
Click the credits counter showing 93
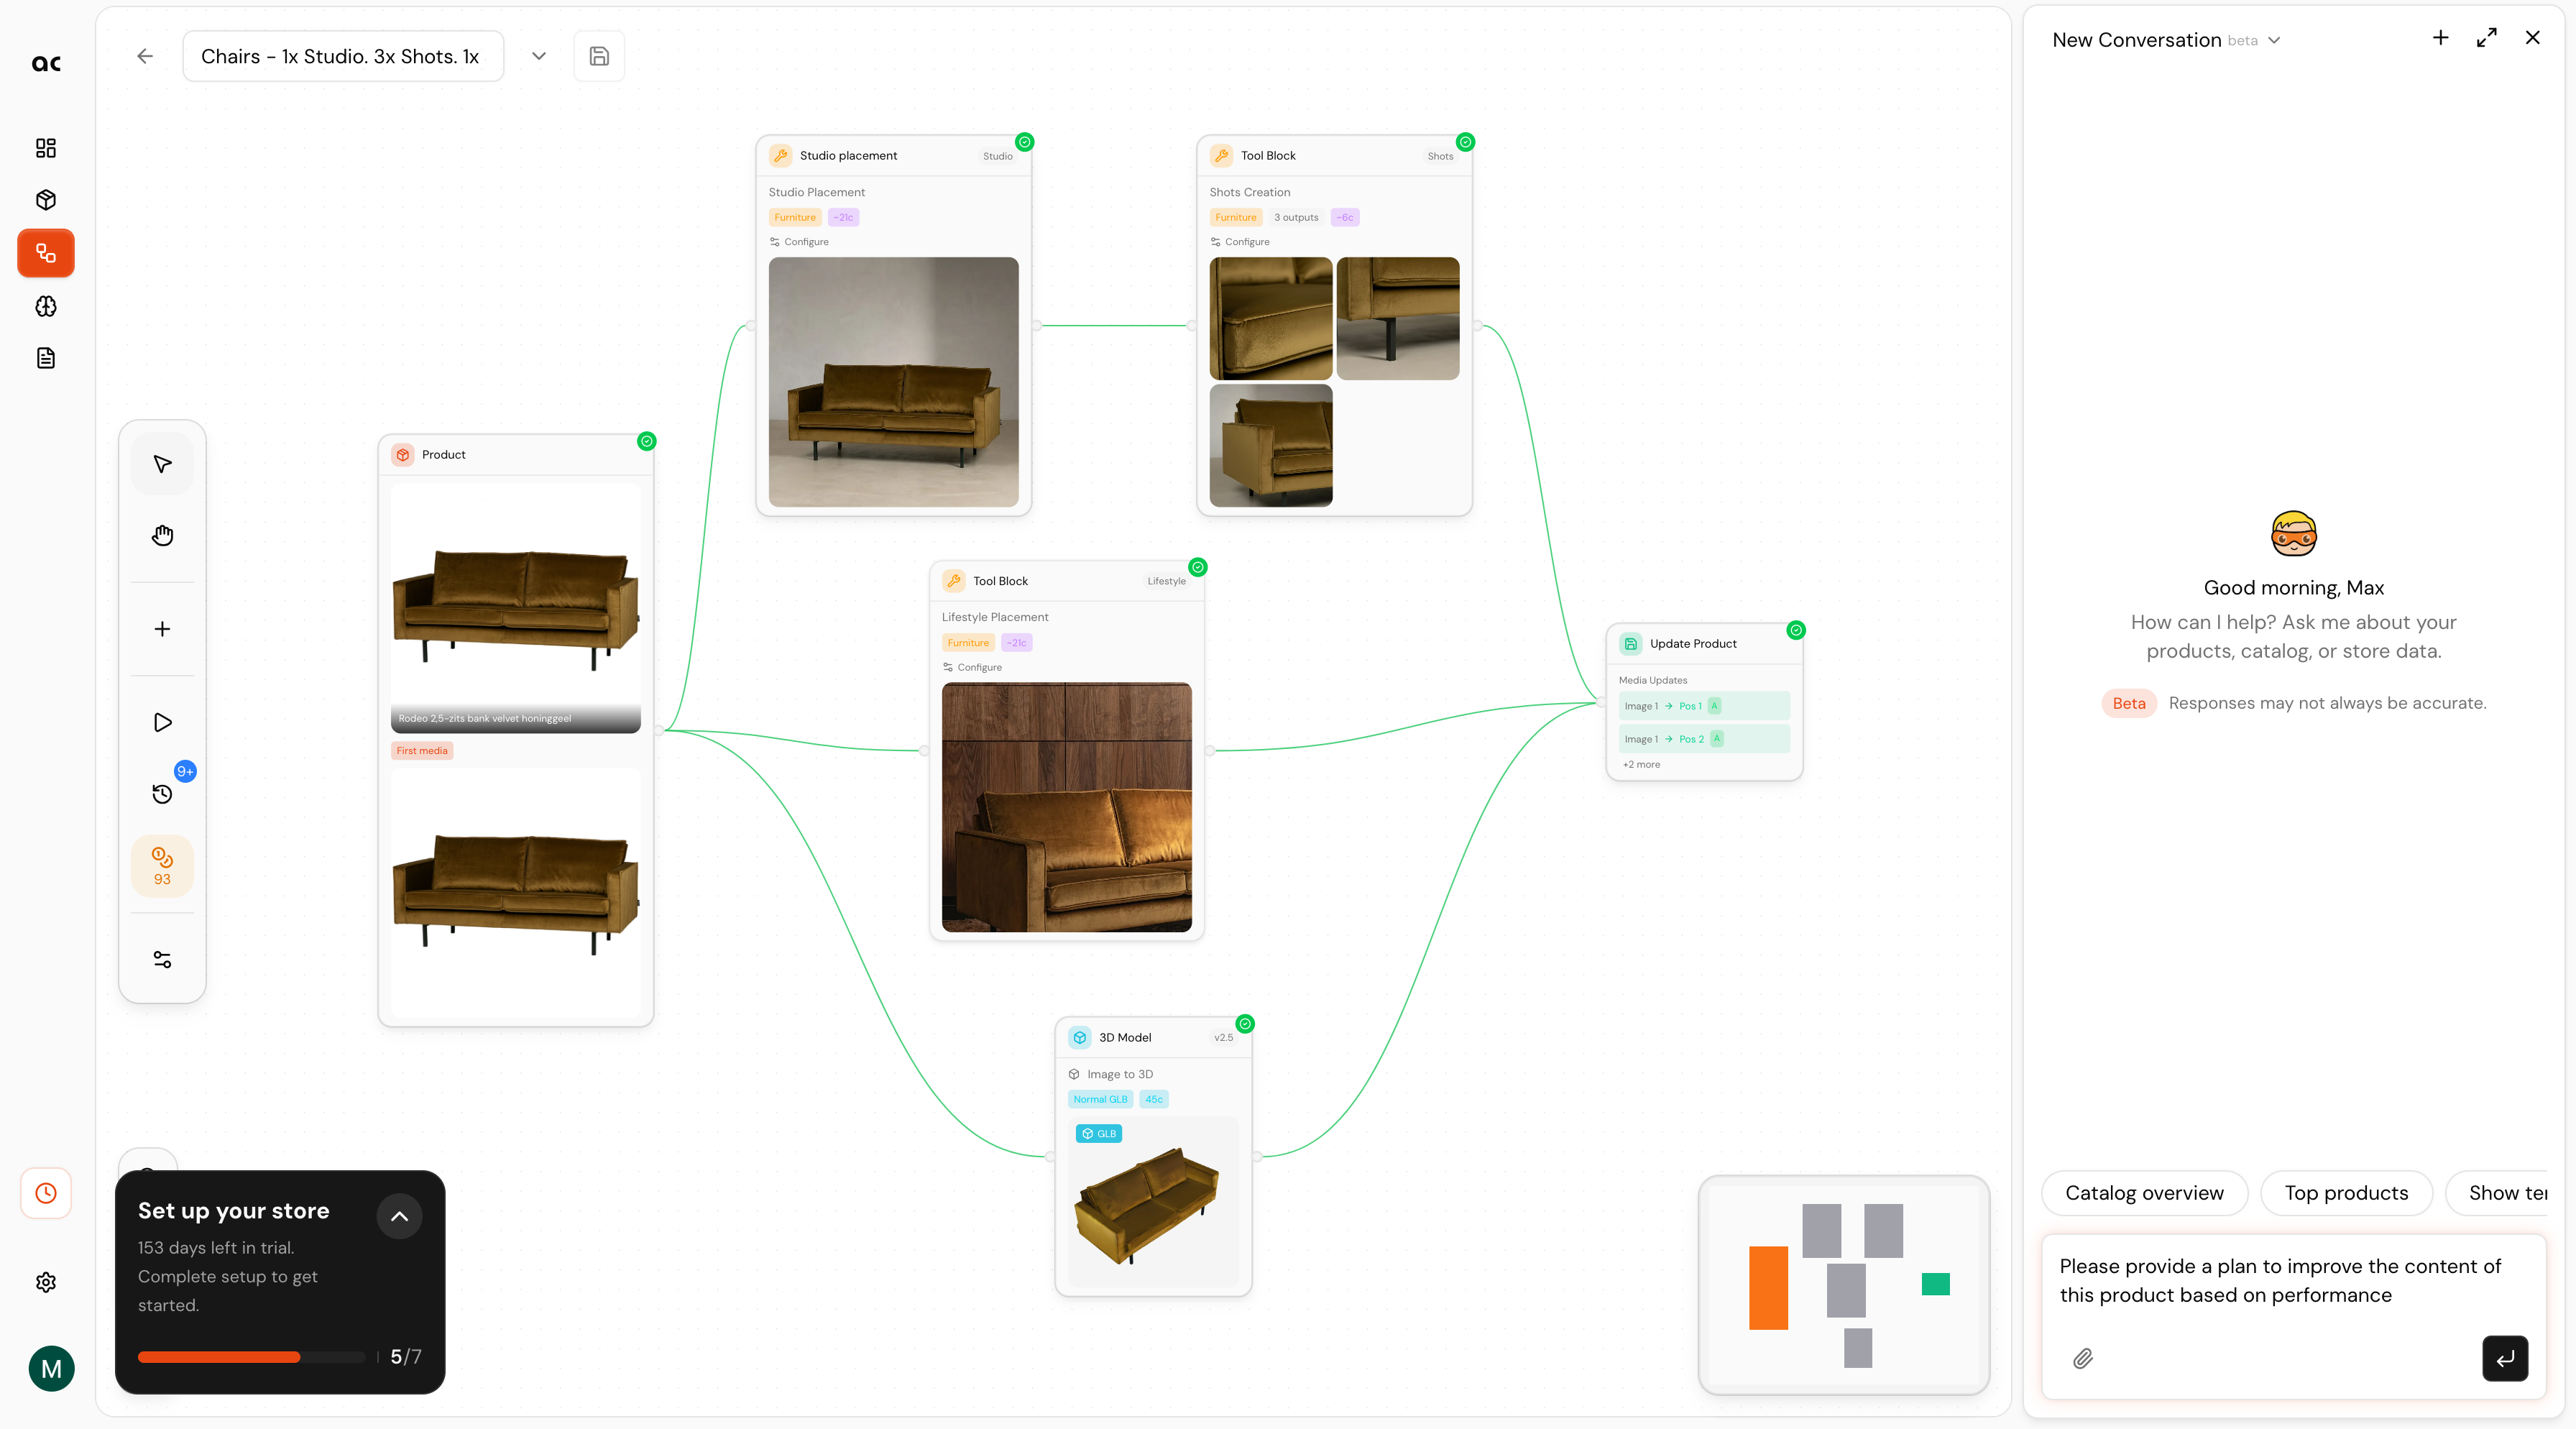click(x=162, y=866)
